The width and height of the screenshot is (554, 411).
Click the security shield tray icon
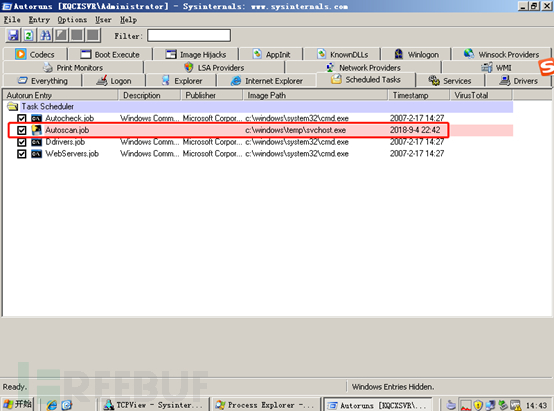[478, 405]
